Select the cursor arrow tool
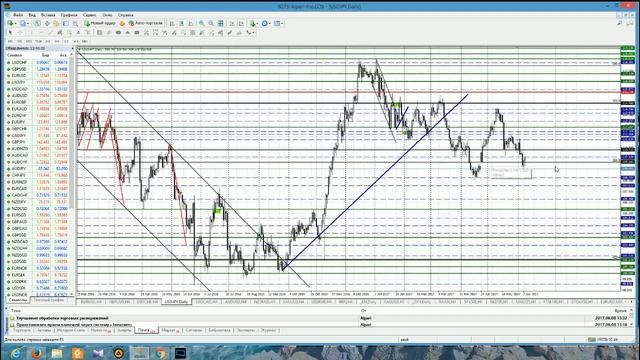Viewport: 640px width, 360px height. (x=10, y=32)
